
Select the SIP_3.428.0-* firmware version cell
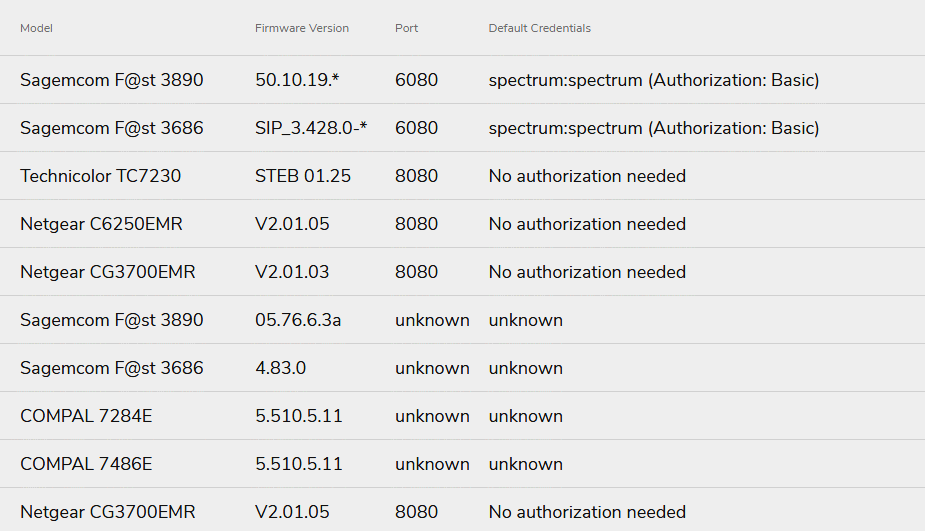pyautogui.click(x=311, y=128)
